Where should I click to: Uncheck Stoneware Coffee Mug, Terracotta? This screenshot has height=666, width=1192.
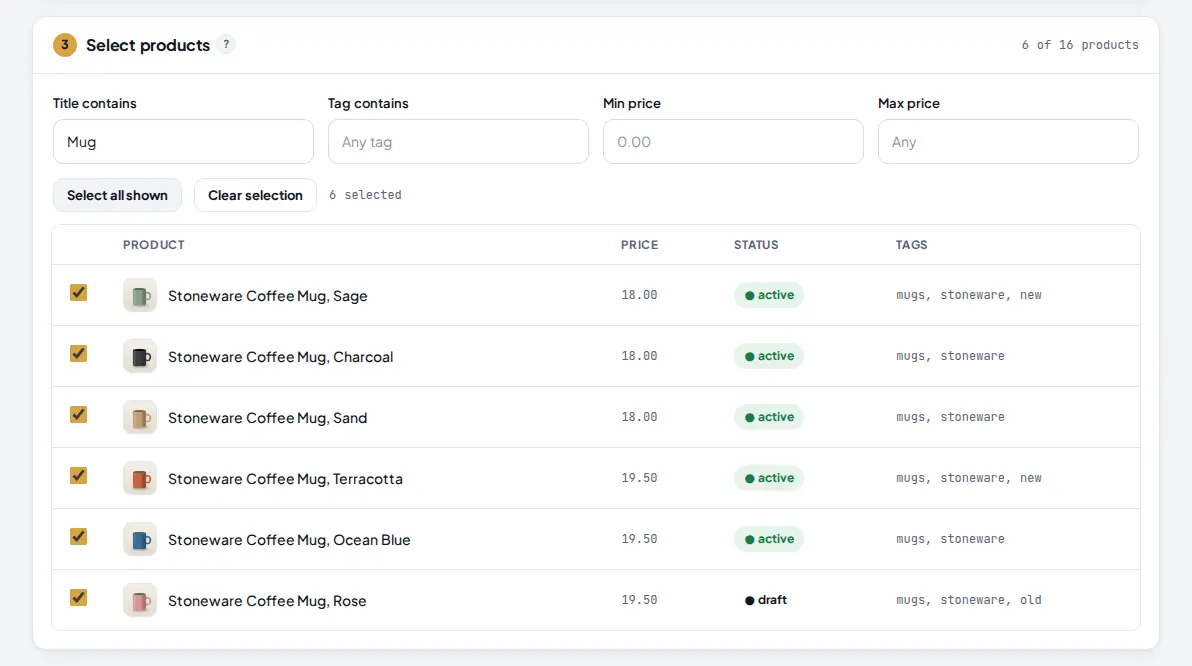78,475
